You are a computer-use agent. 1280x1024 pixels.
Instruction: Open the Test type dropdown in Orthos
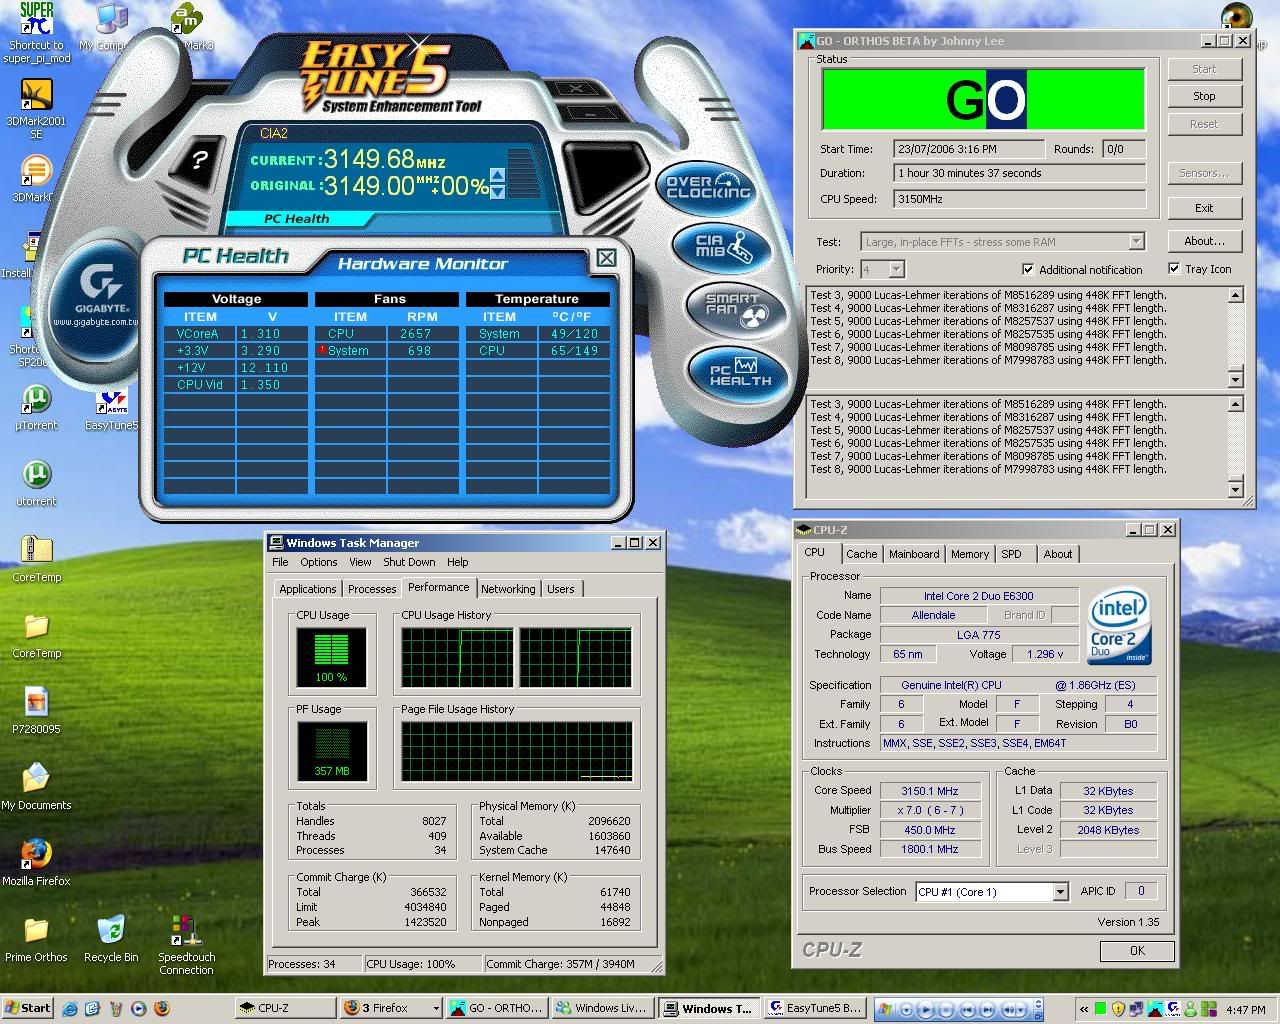(1136, 241)
